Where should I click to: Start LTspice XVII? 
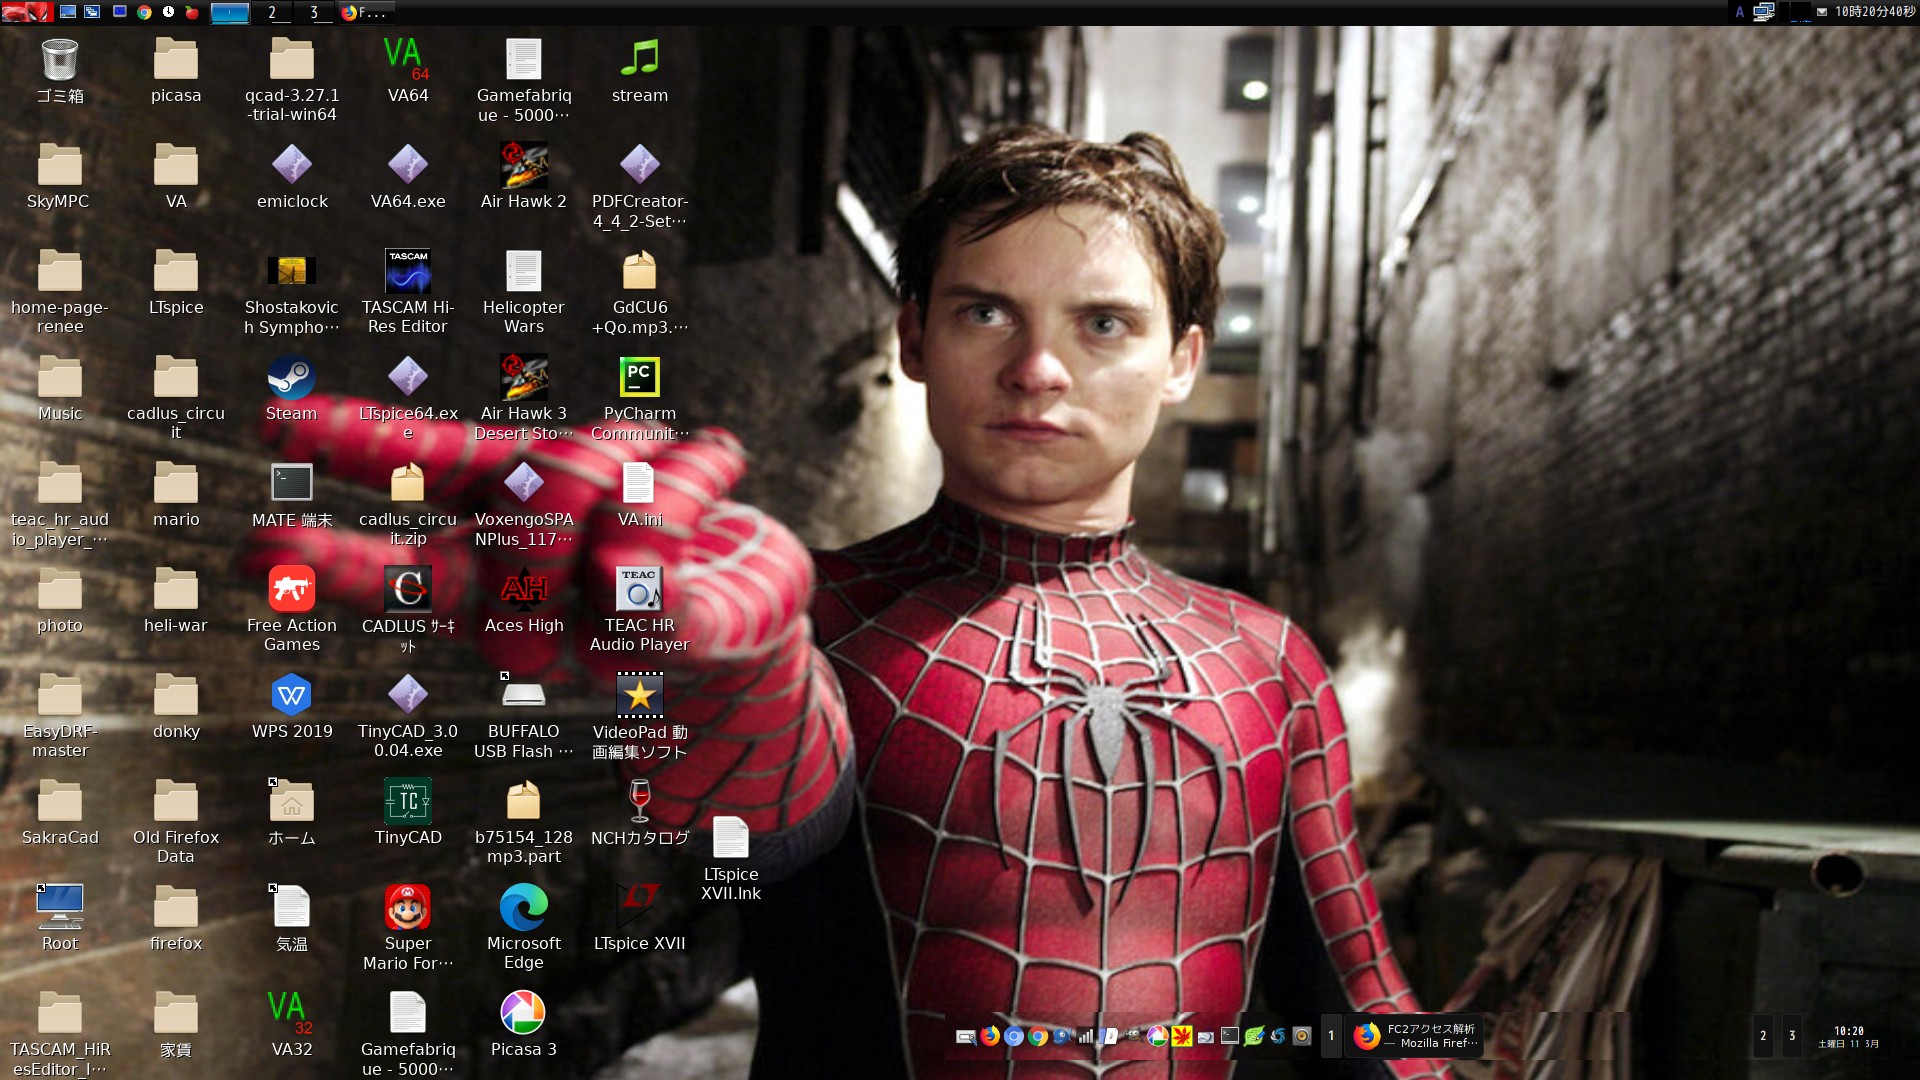639,907
